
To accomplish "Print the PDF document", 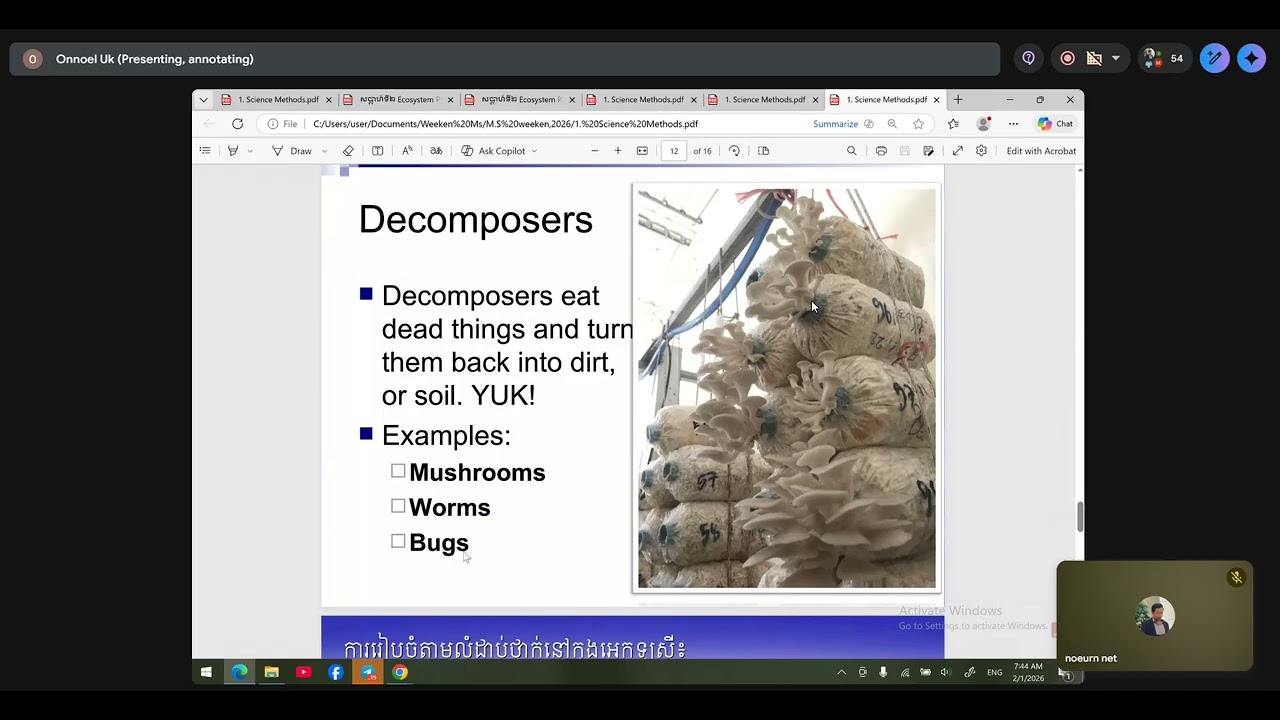I will [x=881, y=151].
